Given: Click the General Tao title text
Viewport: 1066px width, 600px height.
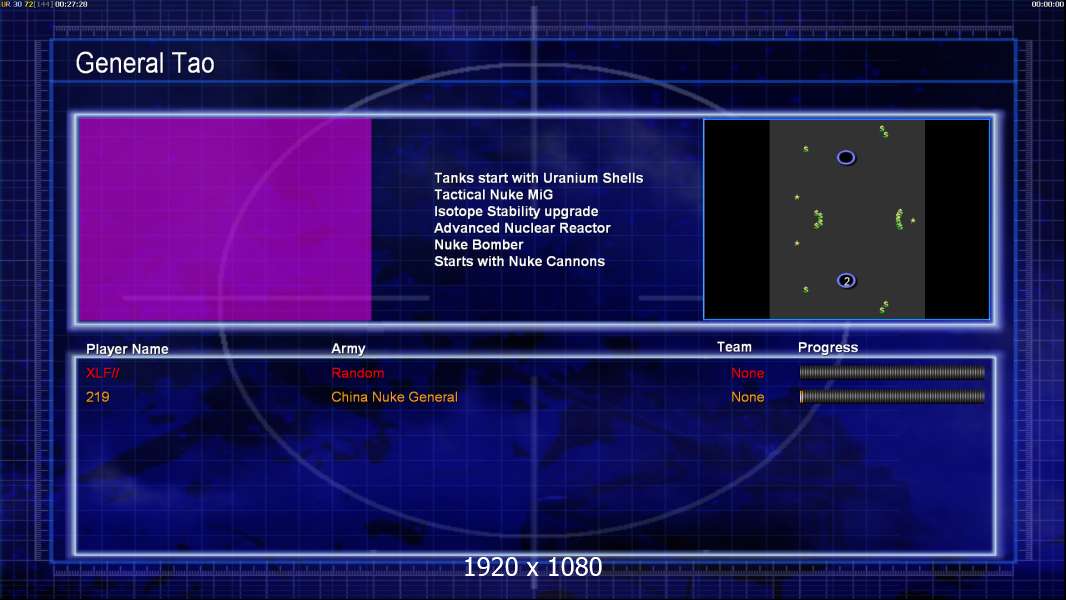Looking at the screenshot, I should [x=145, y=63].
